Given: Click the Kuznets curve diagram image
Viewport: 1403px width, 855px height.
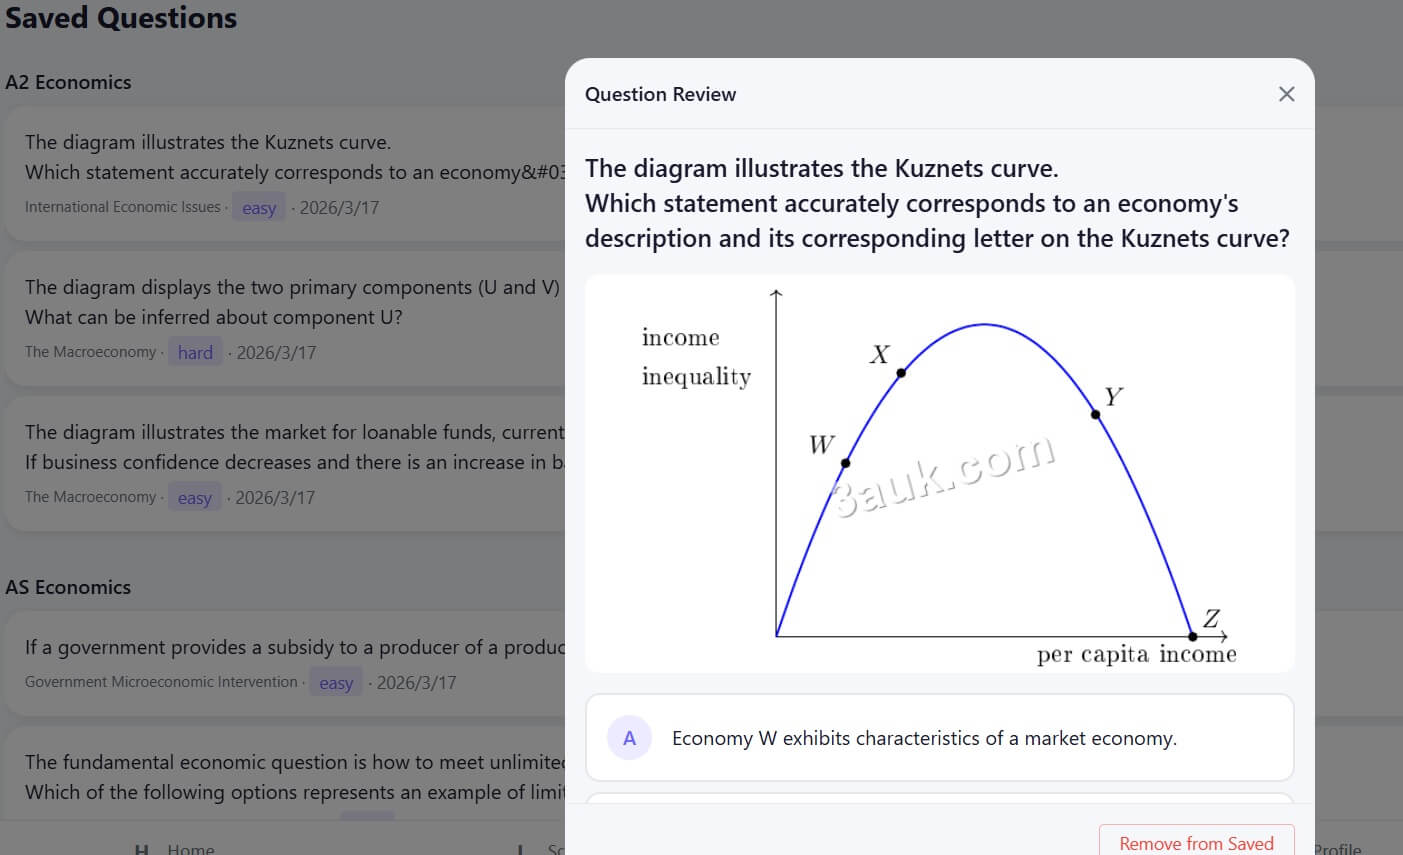Looking at the screenshot, I should click(939, 473).
